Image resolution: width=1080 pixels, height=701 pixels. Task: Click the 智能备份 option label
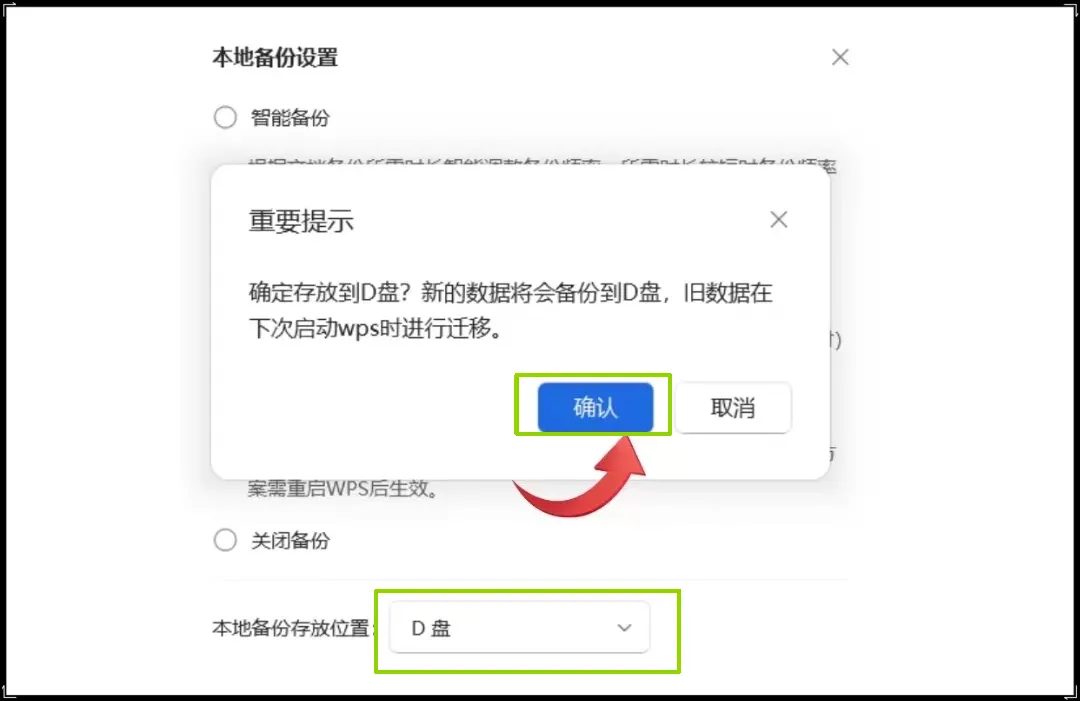290,118
